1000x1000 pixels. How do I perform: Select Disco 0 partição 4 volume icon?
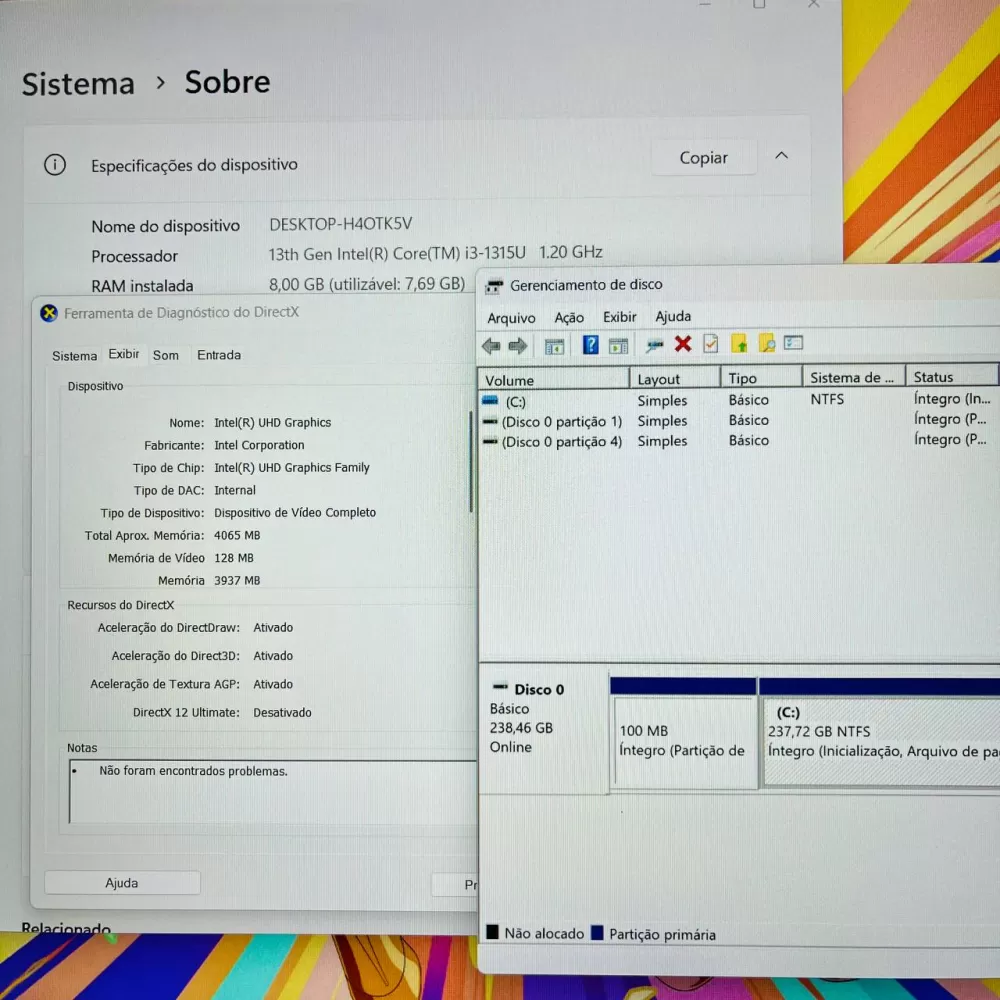click(x=490, y=441)
